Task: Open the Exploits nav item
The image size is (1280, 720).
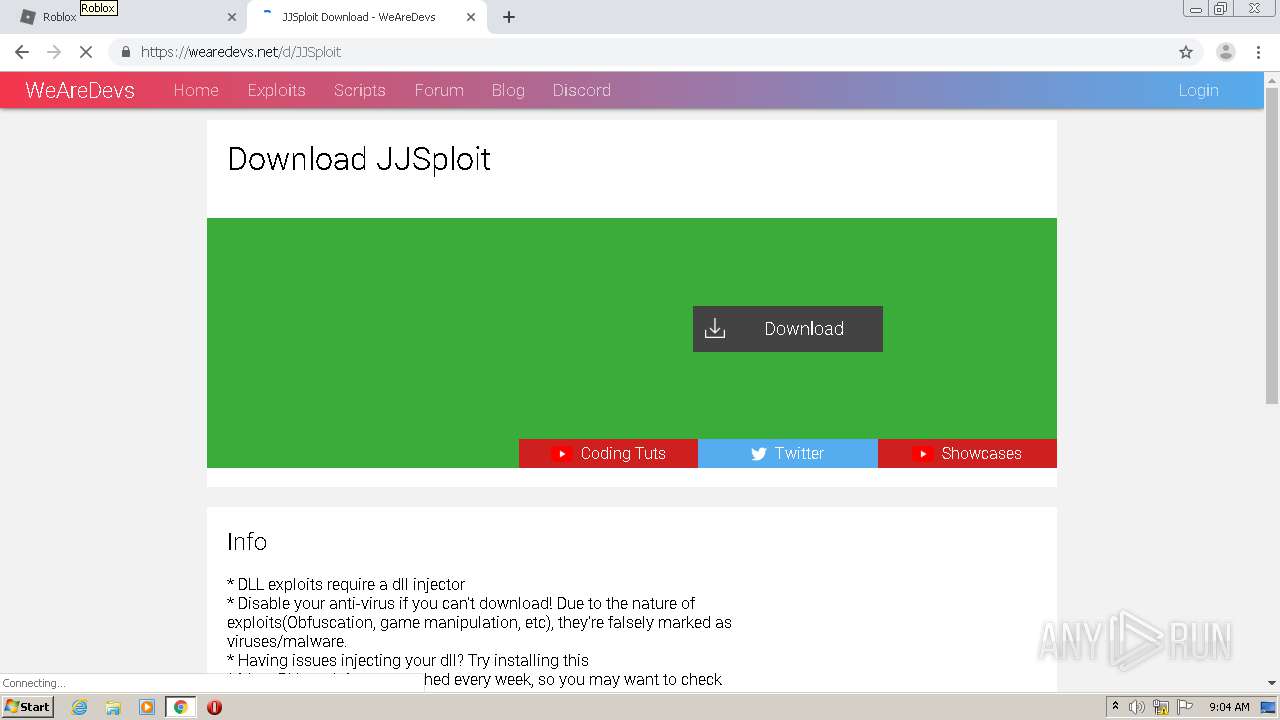Action: tap(277, 90)
